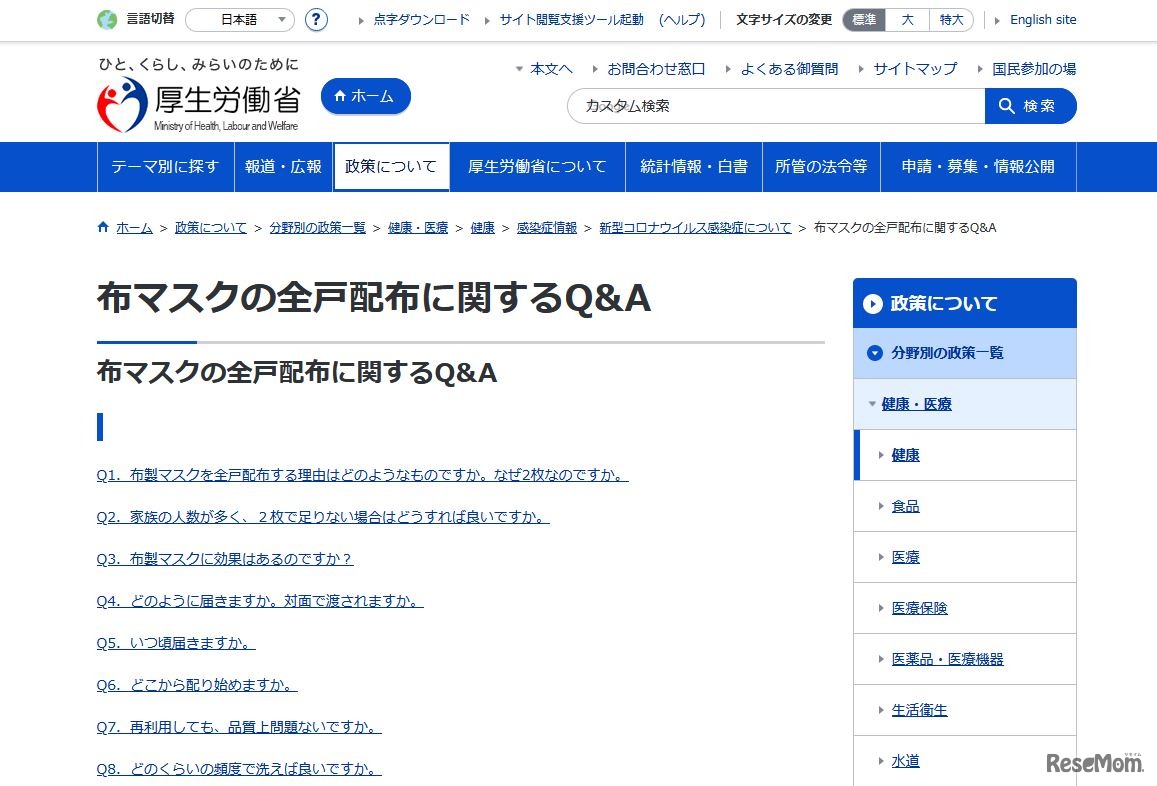Open the Q3 布製マスクに効果はあるのですか link

(x=225, y=559)
